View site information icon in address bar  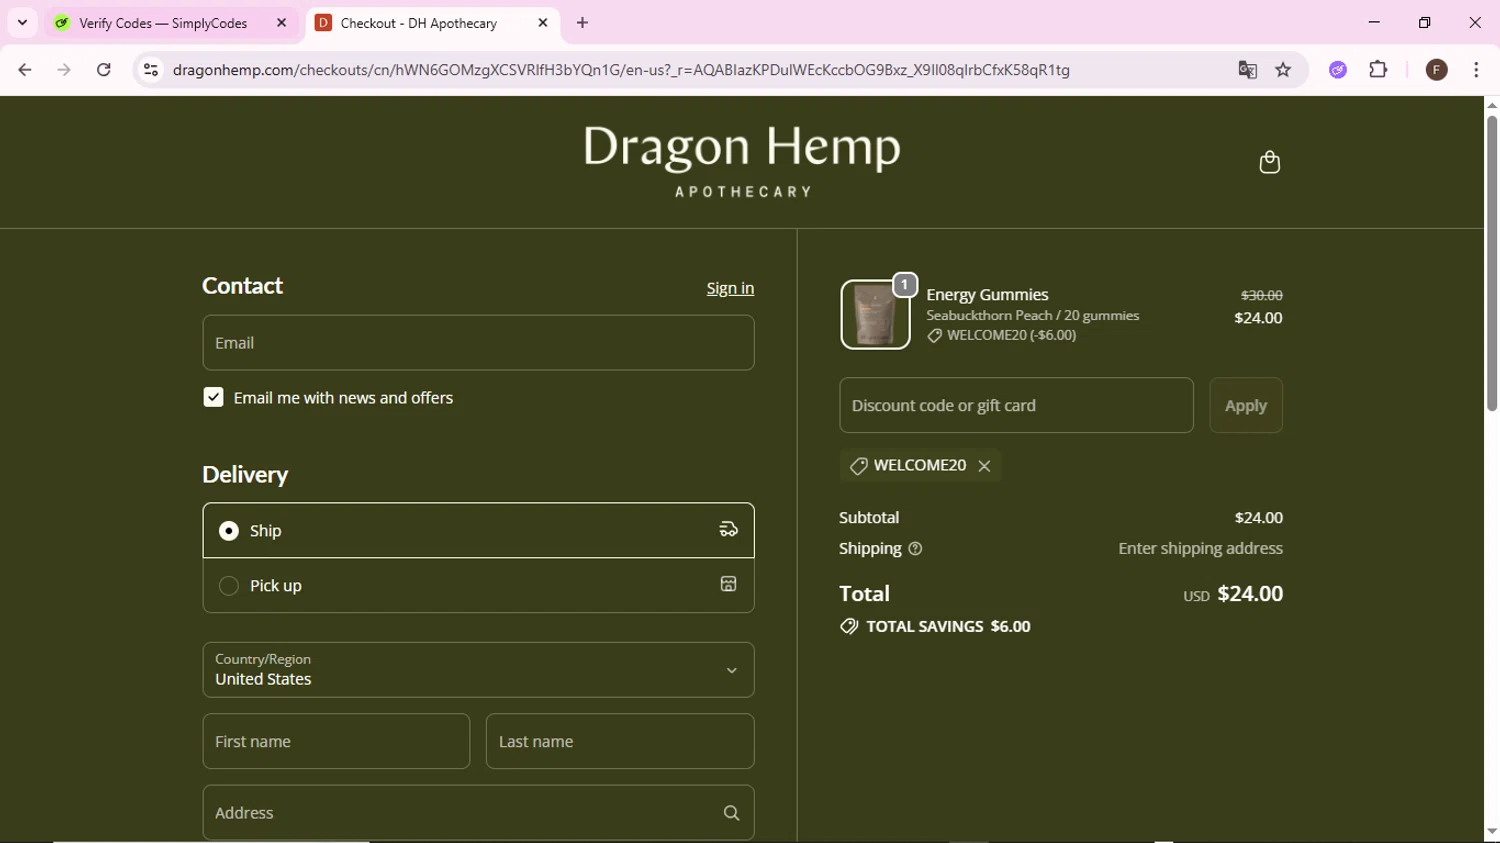click(151, 70)
